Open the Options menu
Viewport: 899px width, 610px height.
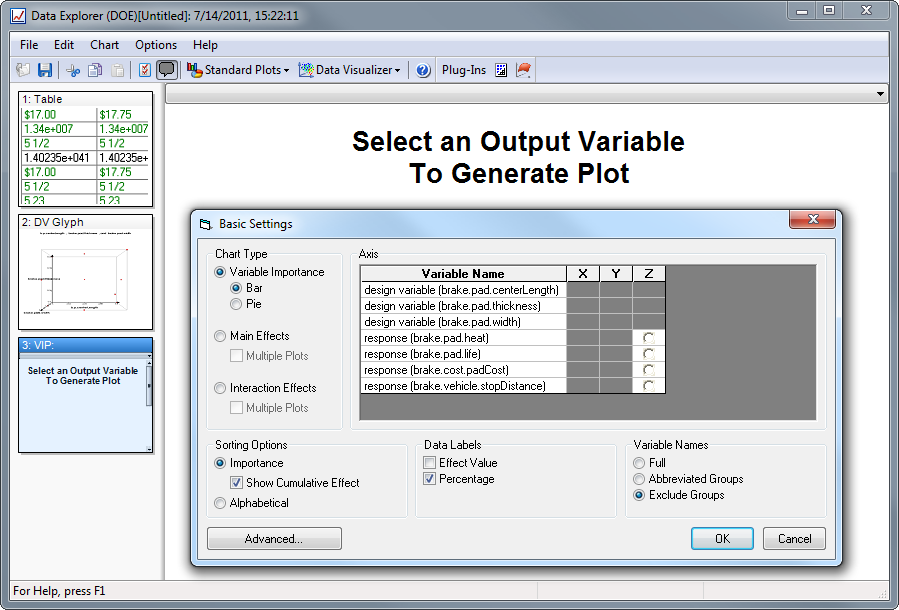pyautogui.click(x=156, y=45)
